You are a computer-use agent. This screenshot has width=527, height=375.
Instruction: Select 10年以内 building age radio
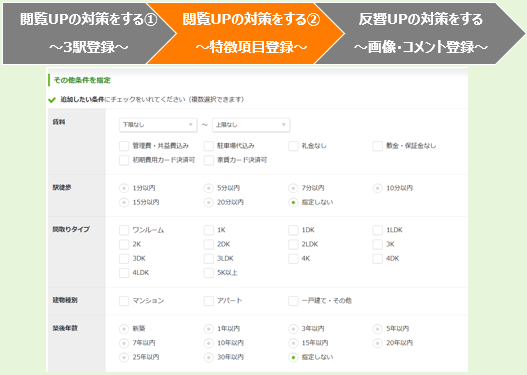point(209,343)
